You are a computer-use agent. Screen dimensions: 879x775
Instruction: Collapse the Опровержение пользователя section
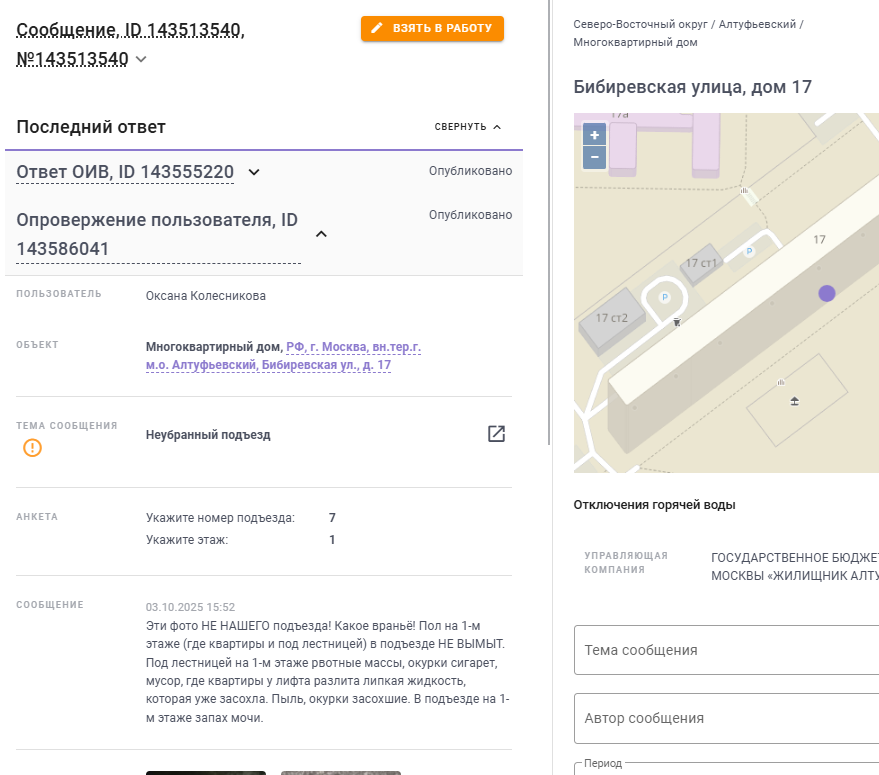pyautogui.click(x=321, y=234)
